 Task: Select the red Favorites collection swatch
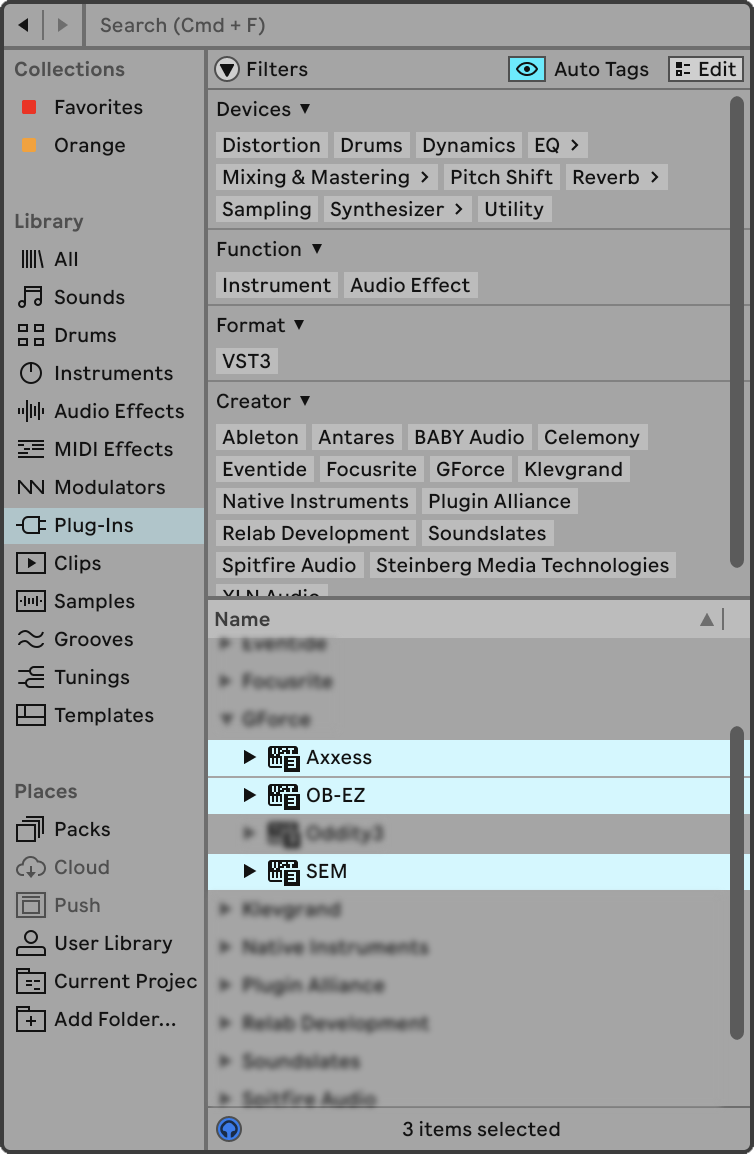(29, 107)
